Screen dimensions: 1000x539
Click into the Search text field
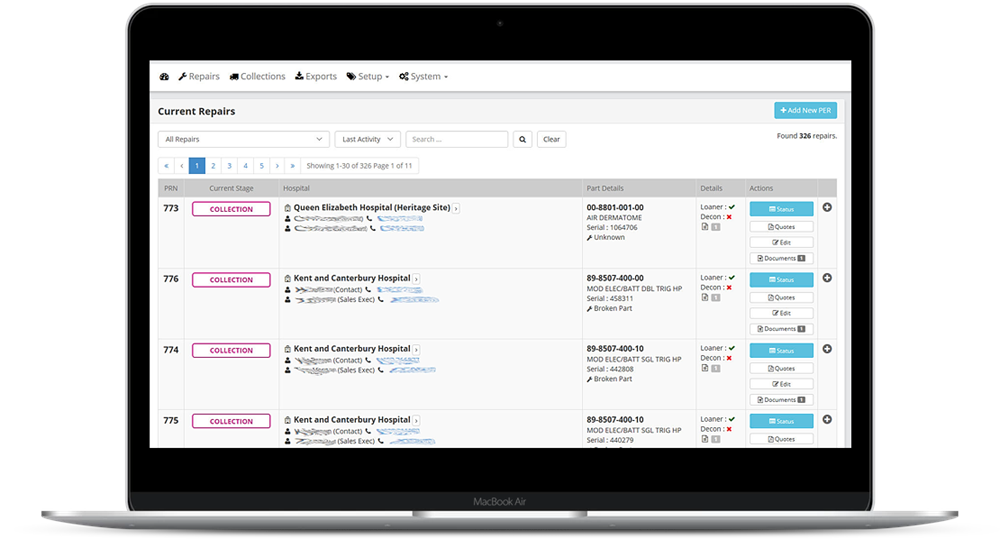pyautogui.click(x=456, y=139)
